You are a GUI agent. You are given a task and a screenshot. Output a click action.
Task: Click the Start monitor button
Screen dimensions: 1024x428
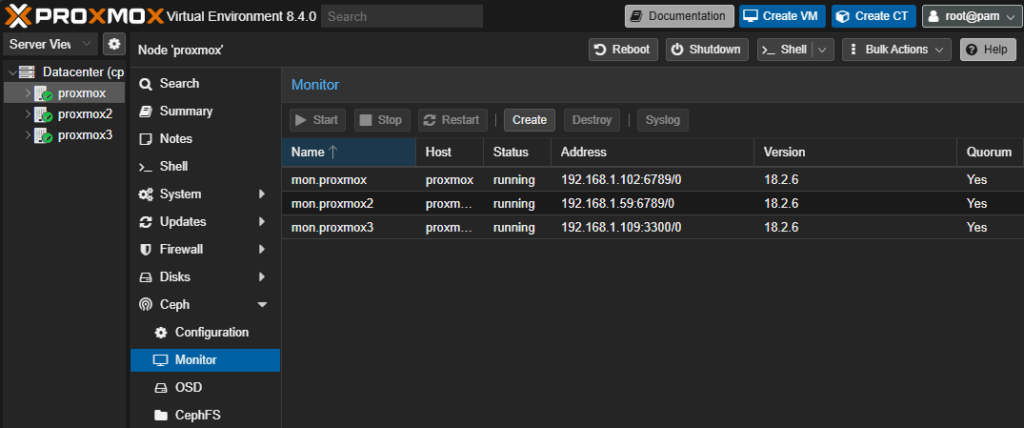coord(317,120)
